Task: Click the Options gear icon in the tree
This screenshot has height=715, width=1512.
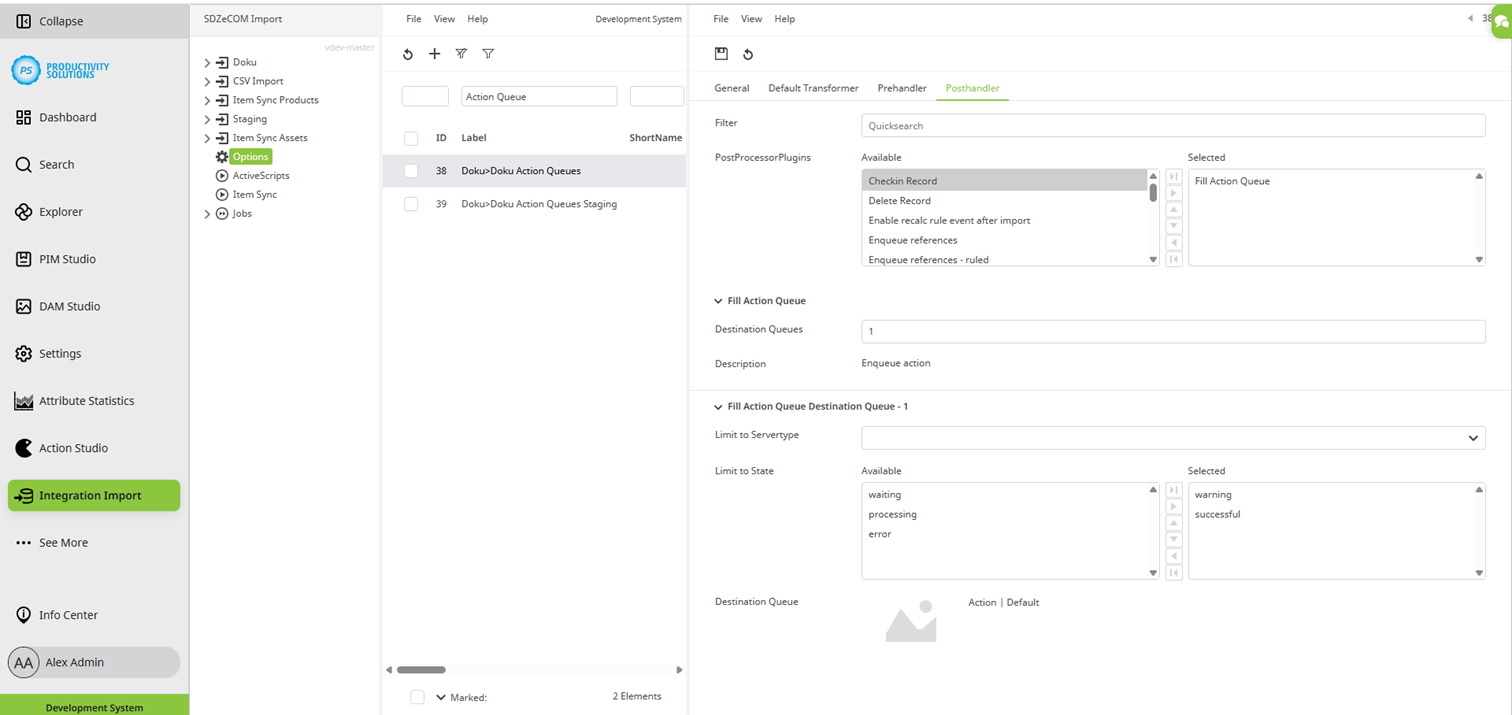Action: (x=222, y=157)
